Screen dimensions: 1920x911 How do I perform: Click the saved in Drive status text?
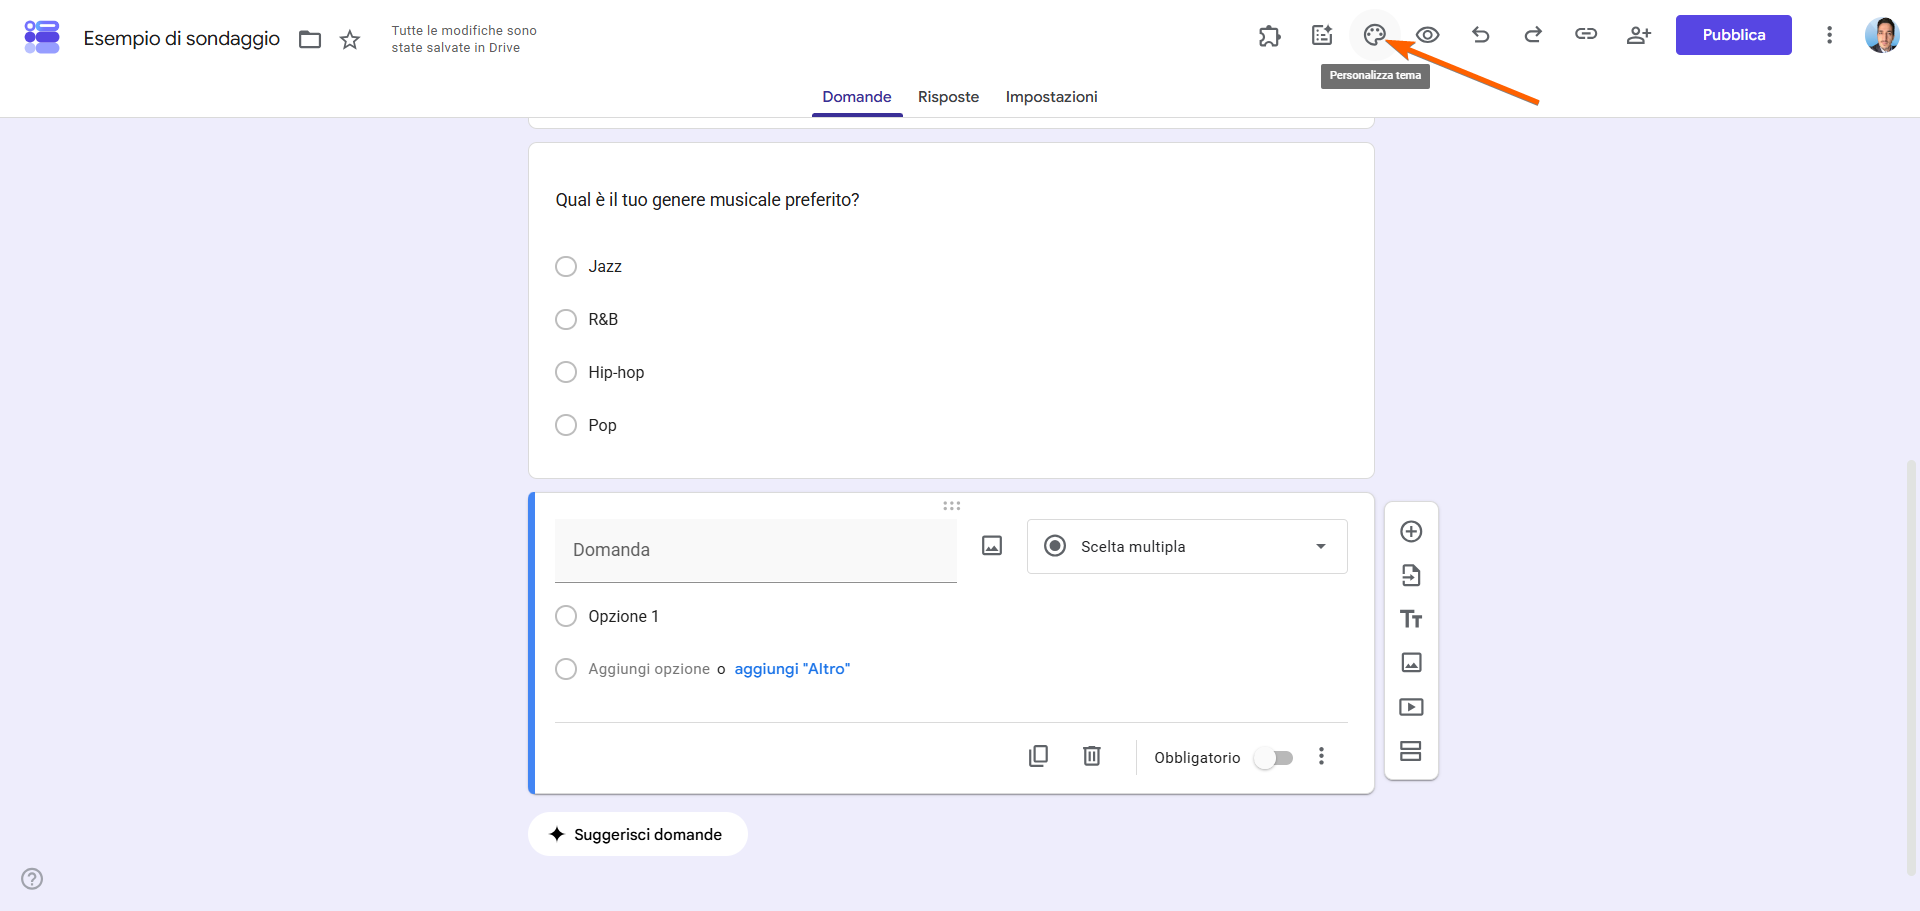point(464,39)
